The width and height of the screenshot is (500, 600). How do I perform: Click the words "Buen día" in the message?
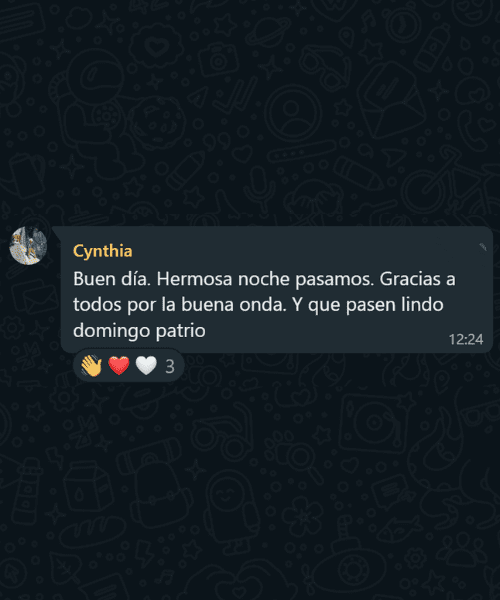coord(112,279)
